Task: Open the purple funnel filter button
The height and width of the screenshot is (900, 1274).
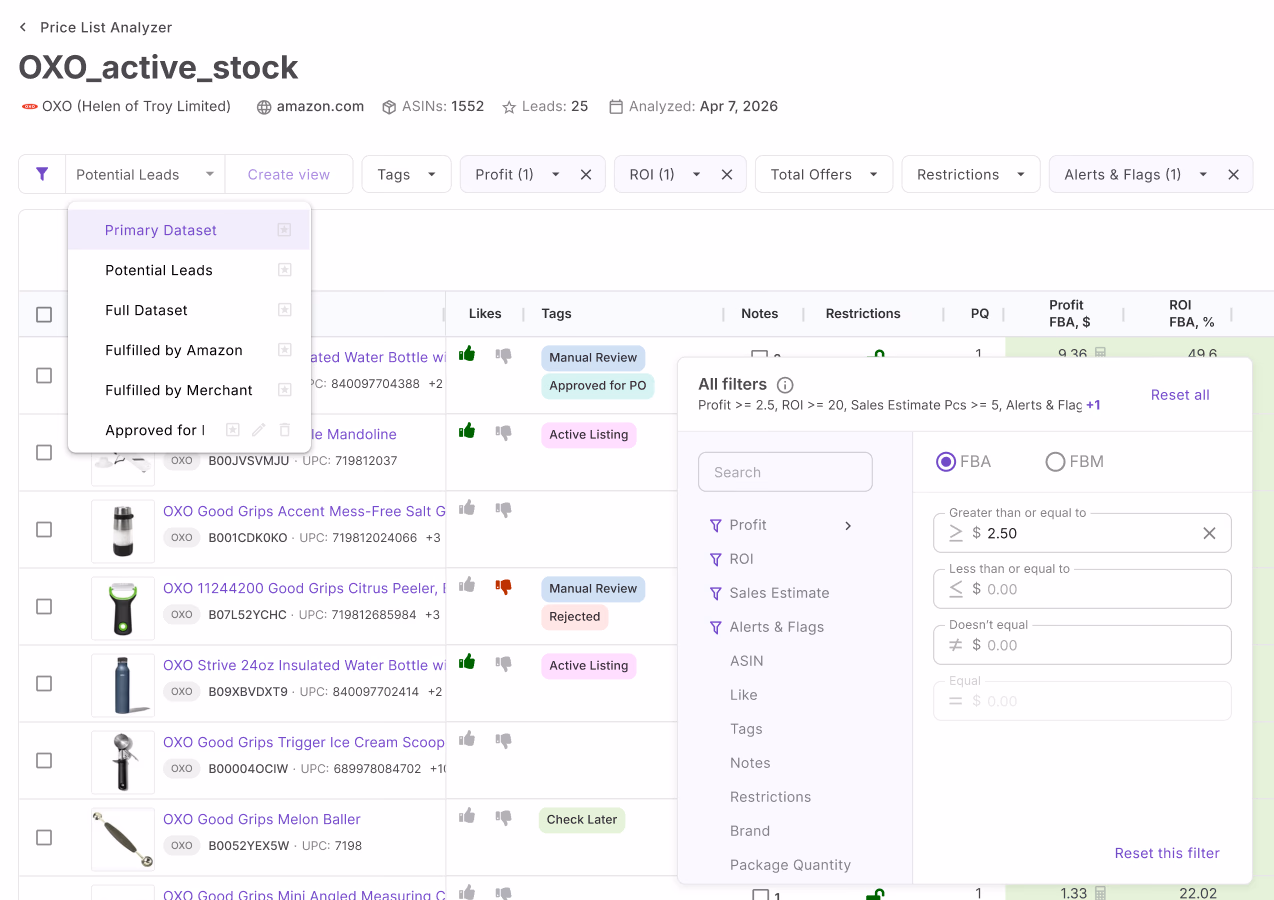Action: click(42, 174)
